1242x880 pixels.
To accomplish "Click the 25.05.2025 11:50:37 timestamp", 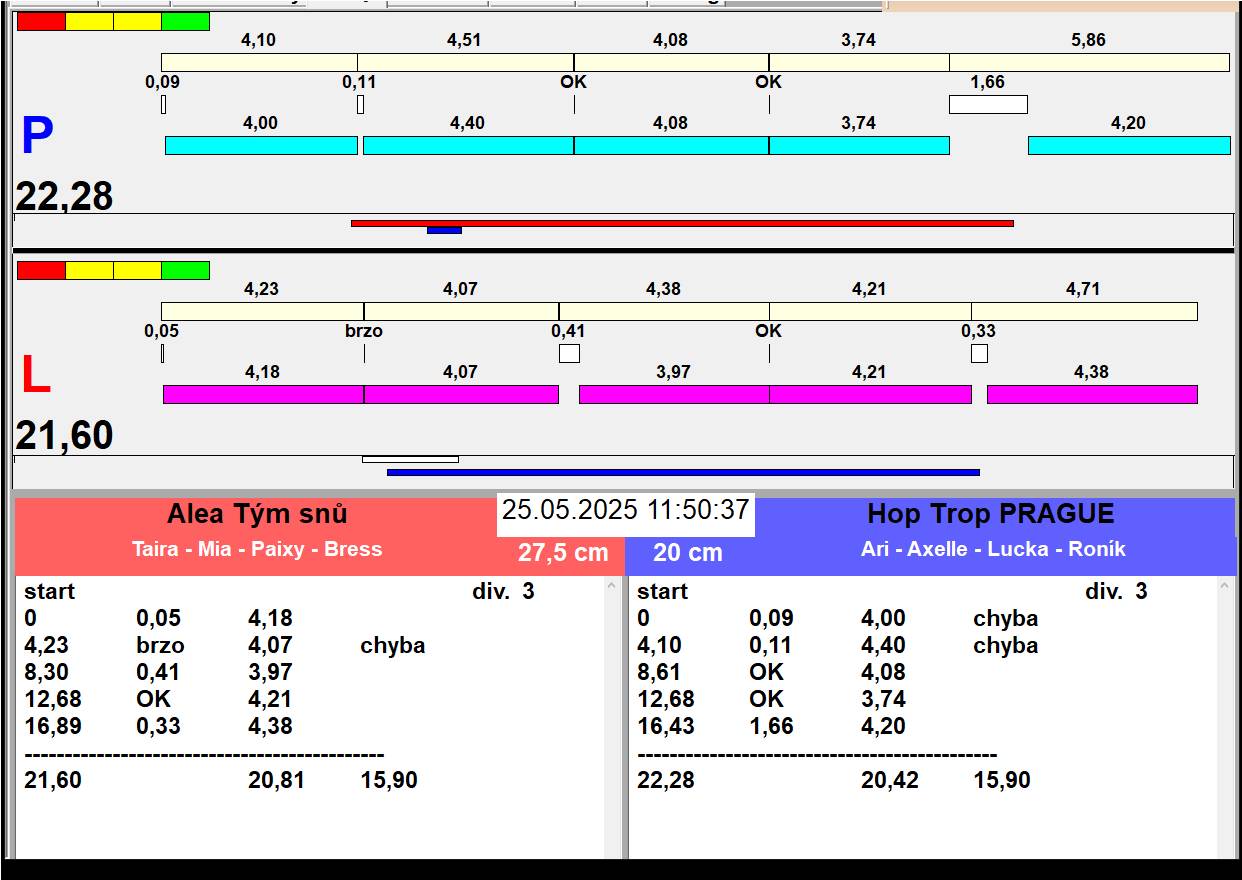I will point(626,511).
